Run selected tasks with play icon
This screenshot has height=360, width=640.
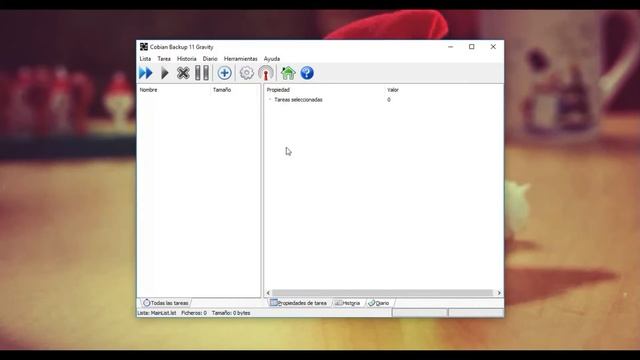click(x=164, y=73)
